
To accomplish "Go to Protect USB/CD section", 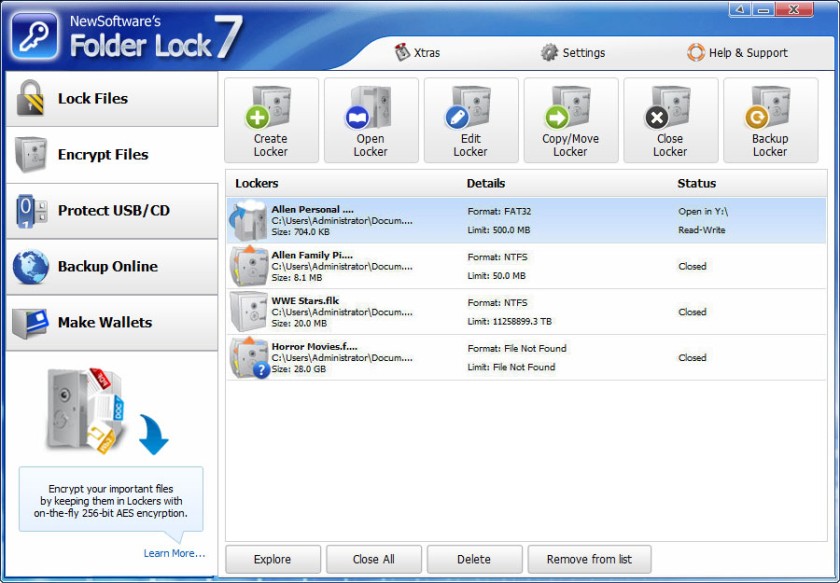I will pyautogui.click(x=112, y=211).
